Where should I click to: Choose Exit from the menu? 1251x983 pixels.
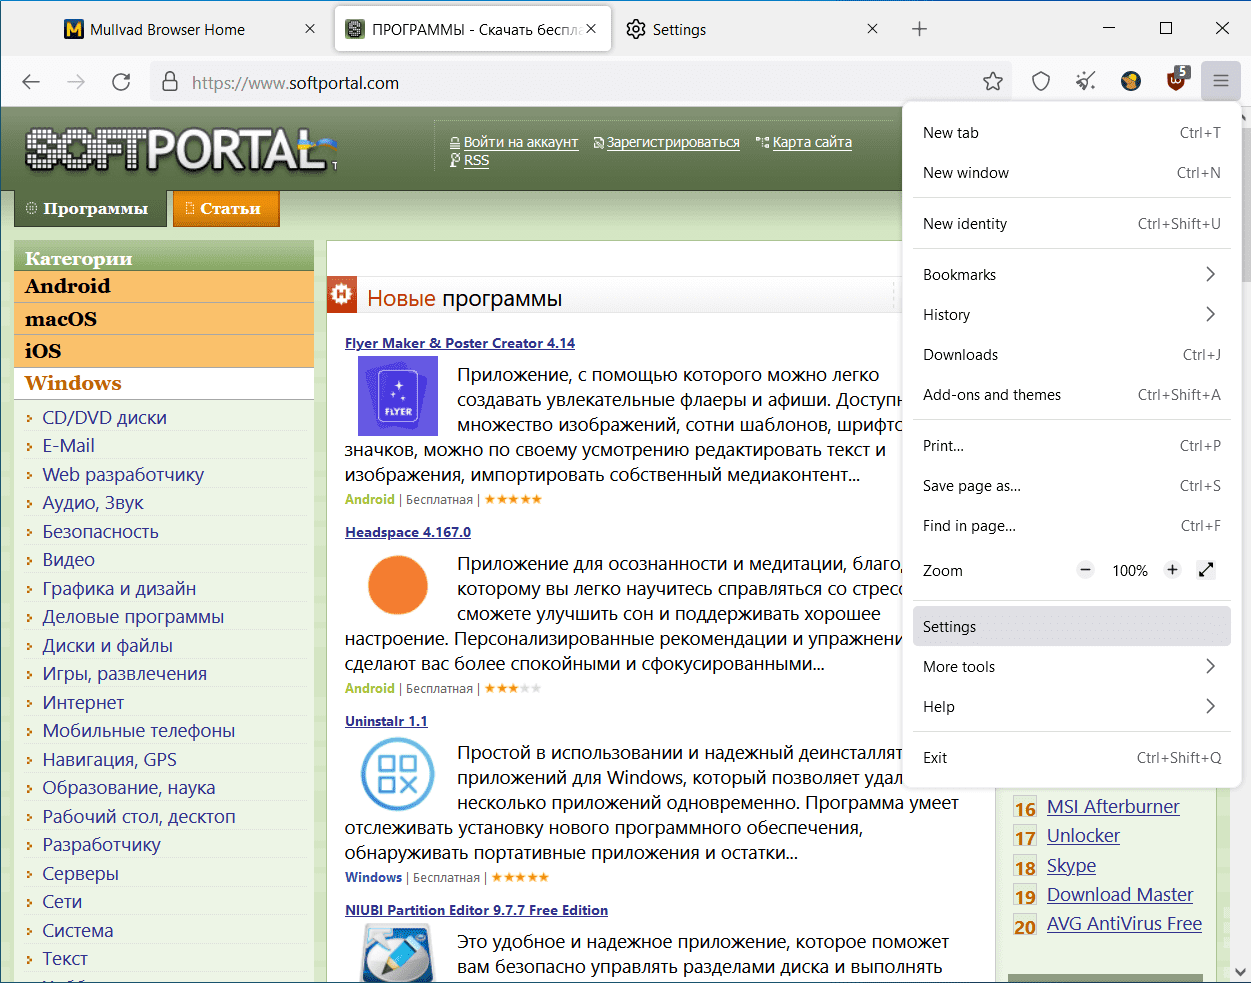[x=1072, y=758]
